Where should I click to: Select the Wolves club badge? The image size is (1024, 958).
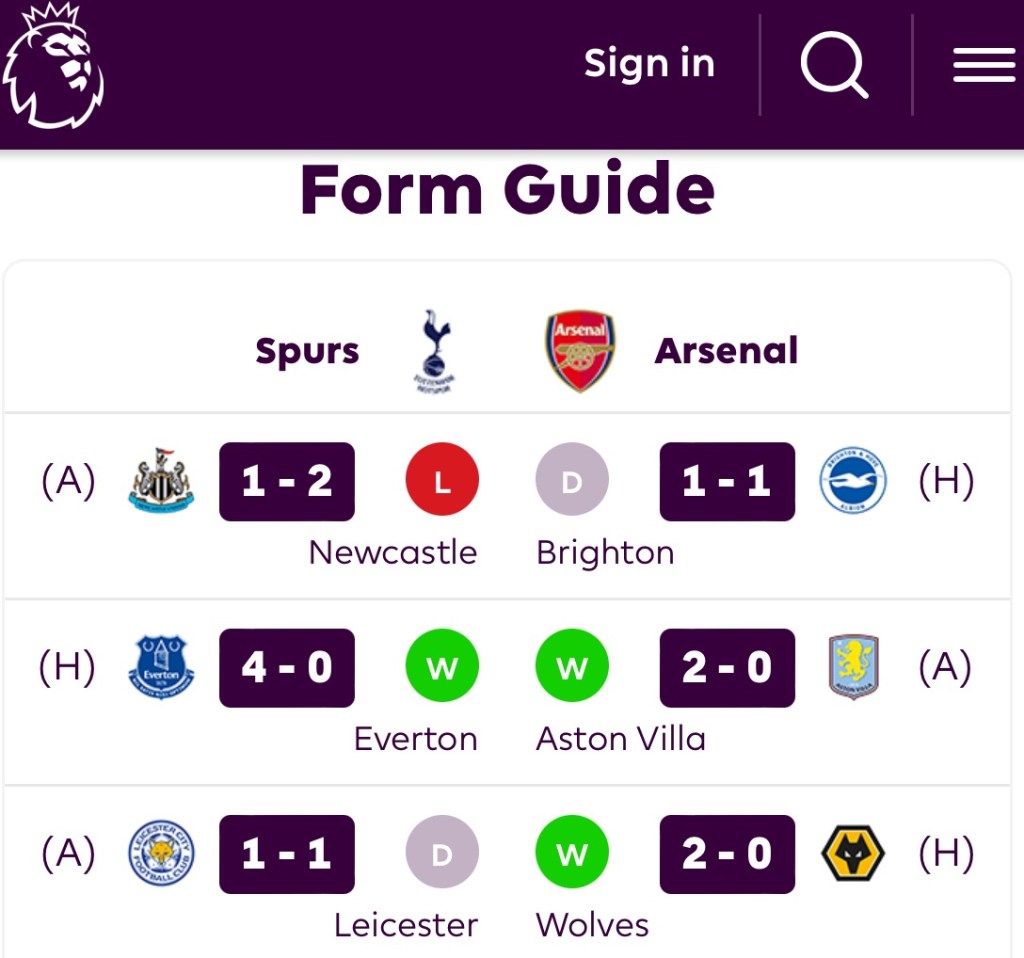coord(853,854)
